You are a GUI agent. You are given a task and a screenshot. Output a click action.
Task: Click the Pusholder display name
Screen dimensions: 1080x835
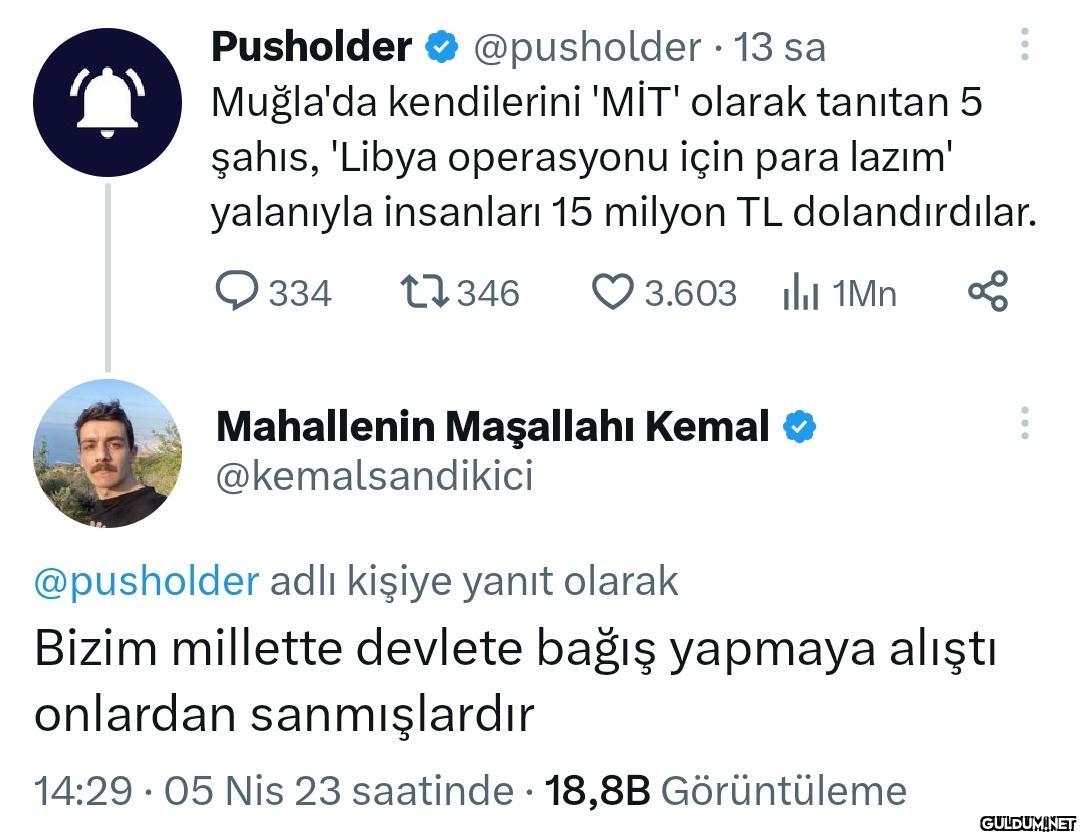pyautogui.click(x=312, y=47)
